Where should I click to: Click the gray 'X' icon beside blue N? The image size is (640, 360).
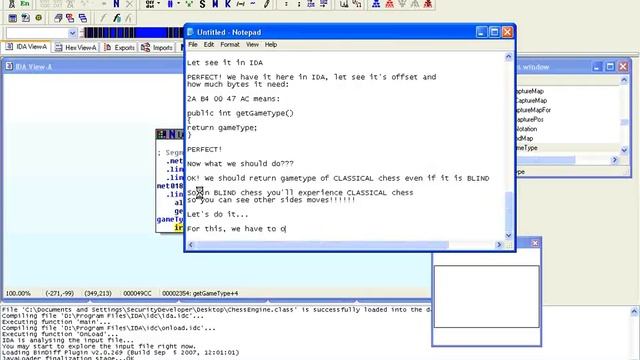coord(129,4)
